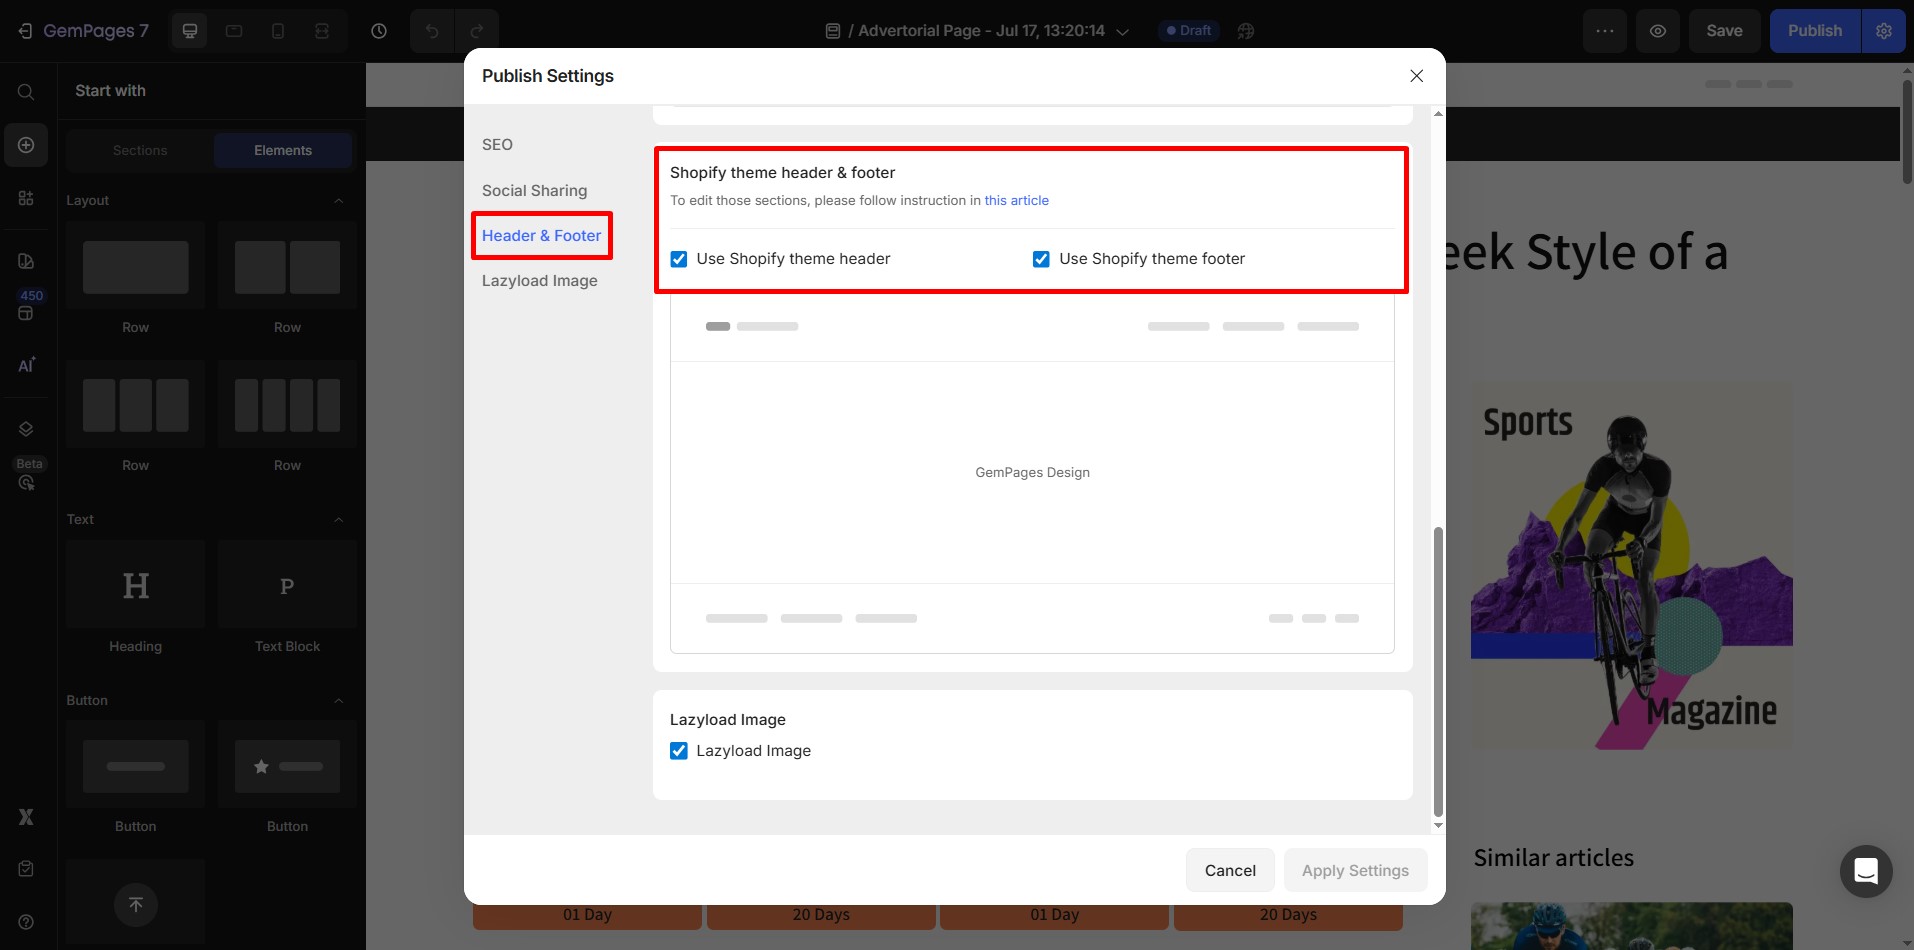The image size is (1914, 950).
Task: Open the AI assistant in sidebar
Action: click(25, 365)
